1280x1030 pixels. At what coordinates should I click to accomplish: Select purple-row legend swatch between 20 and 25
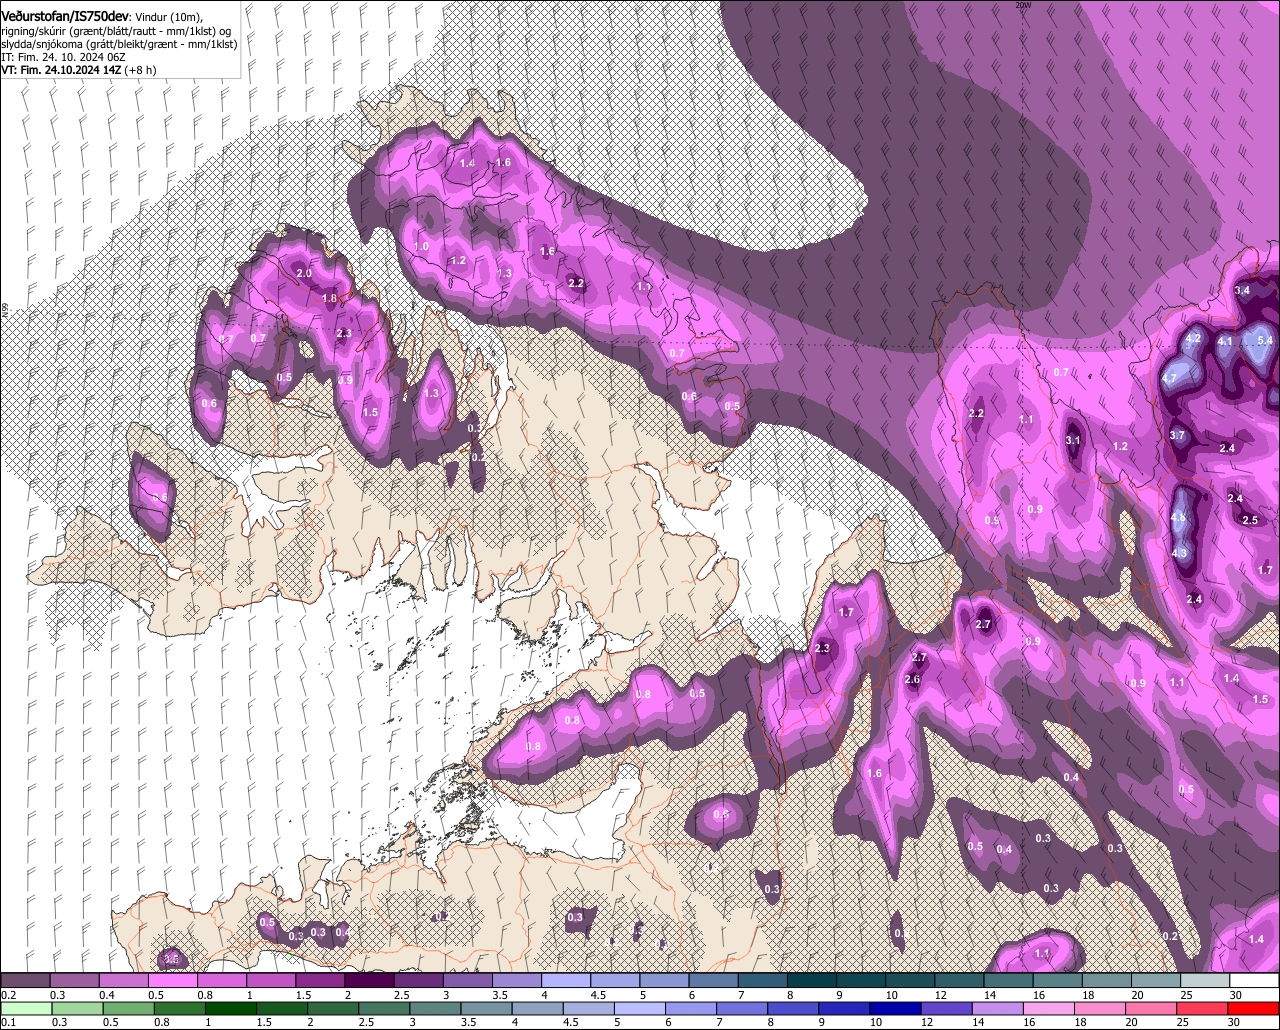[1156, 980]
